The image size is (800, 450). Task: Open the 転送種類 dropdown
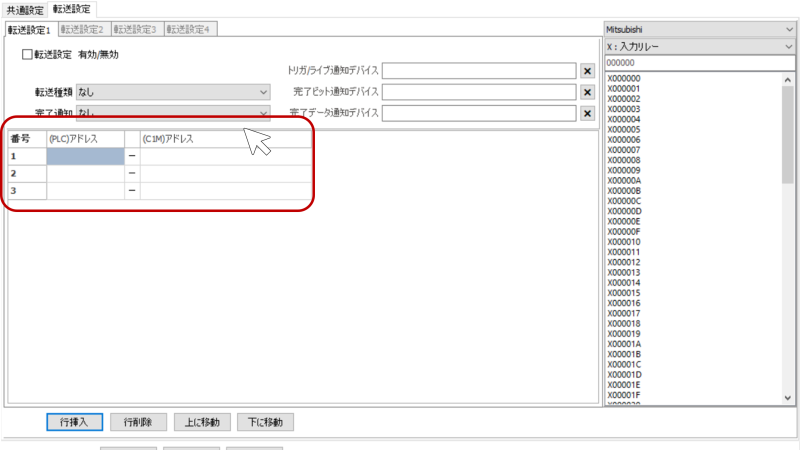coord(173,92)
